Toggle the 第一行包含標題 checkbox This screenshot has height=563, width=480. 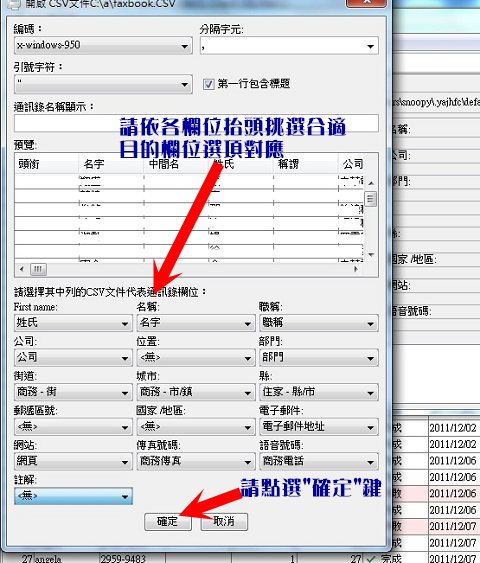point(209,84)
